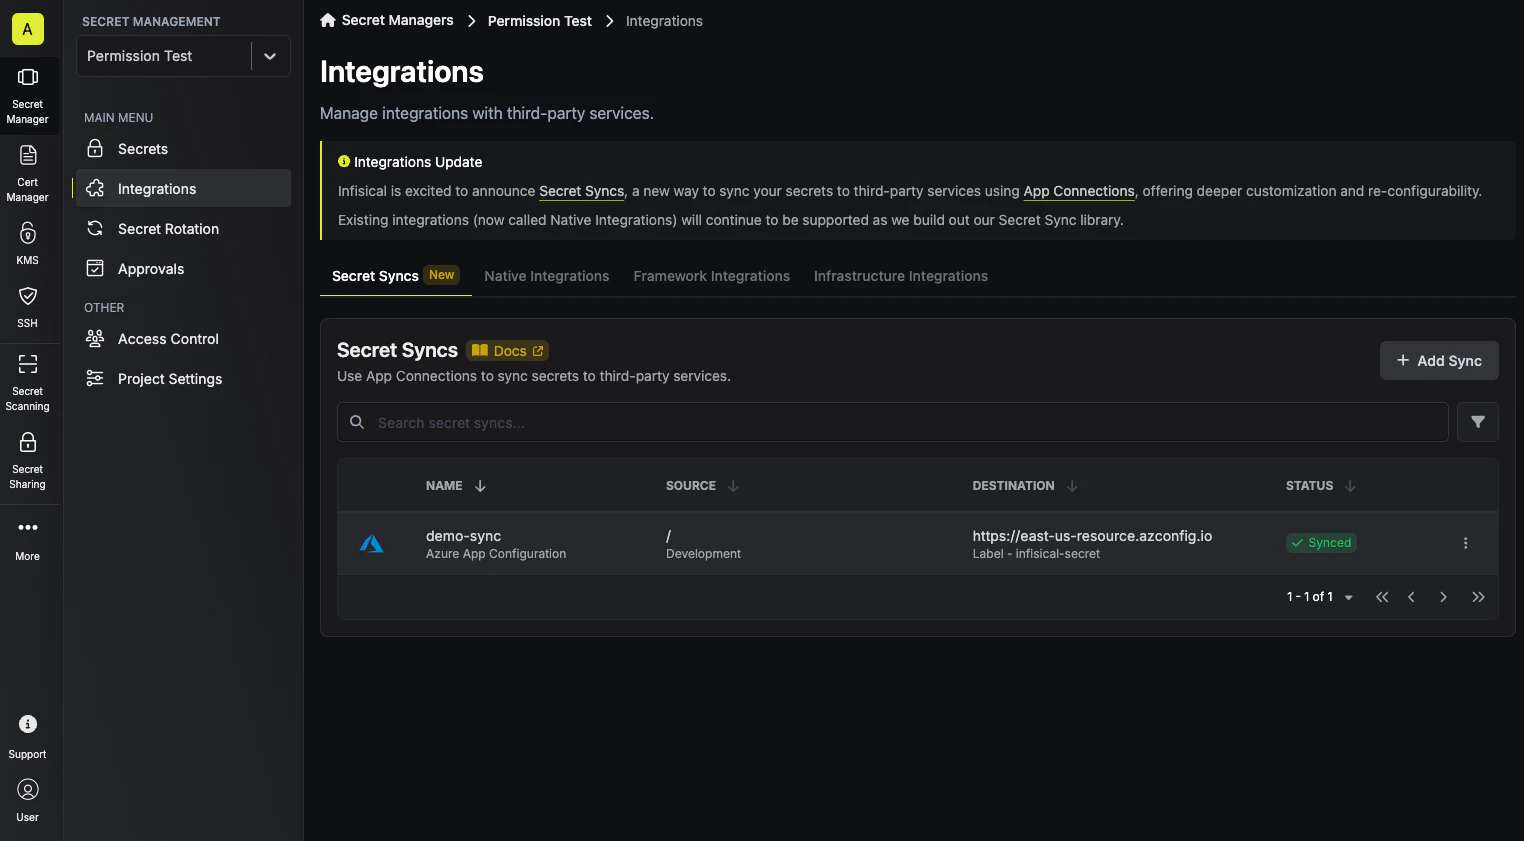
Task: Click the More ellipsis icon
Action: tap(28, 527)
